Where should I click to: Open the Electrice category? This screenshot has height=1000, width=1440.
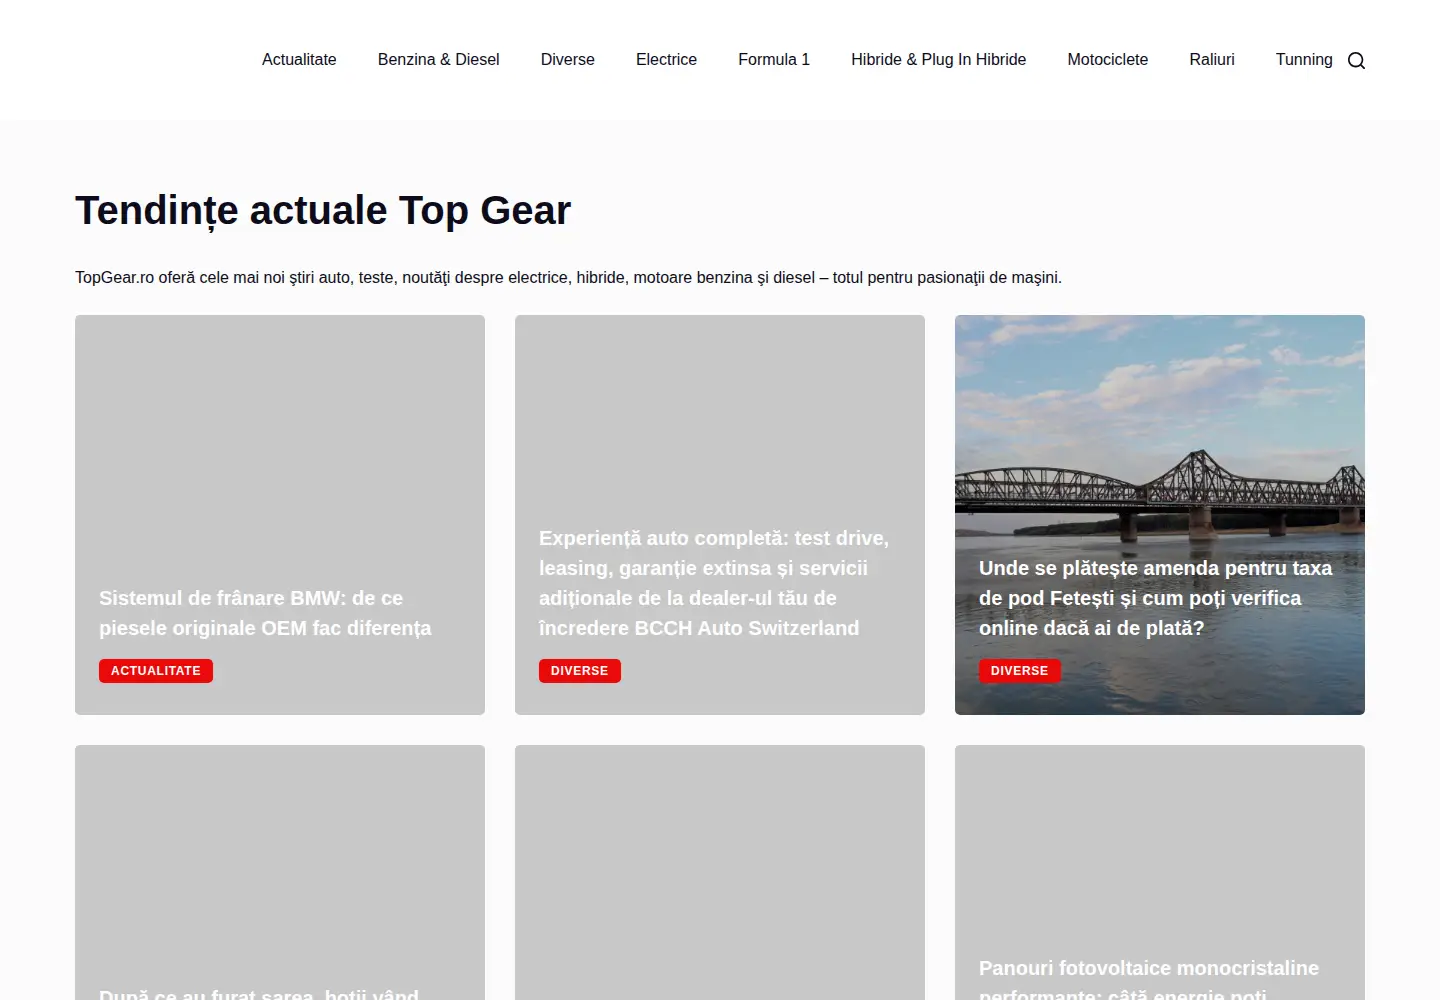click(666, 60)
